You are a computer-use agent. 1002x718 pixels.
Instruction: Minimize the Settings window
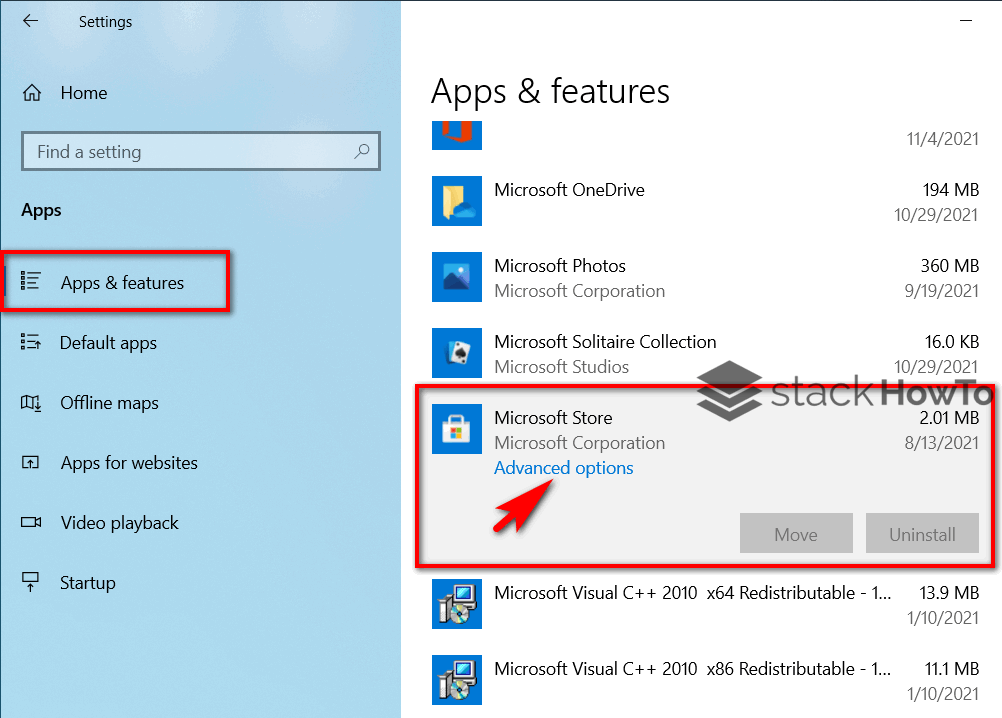click(966, 21)
